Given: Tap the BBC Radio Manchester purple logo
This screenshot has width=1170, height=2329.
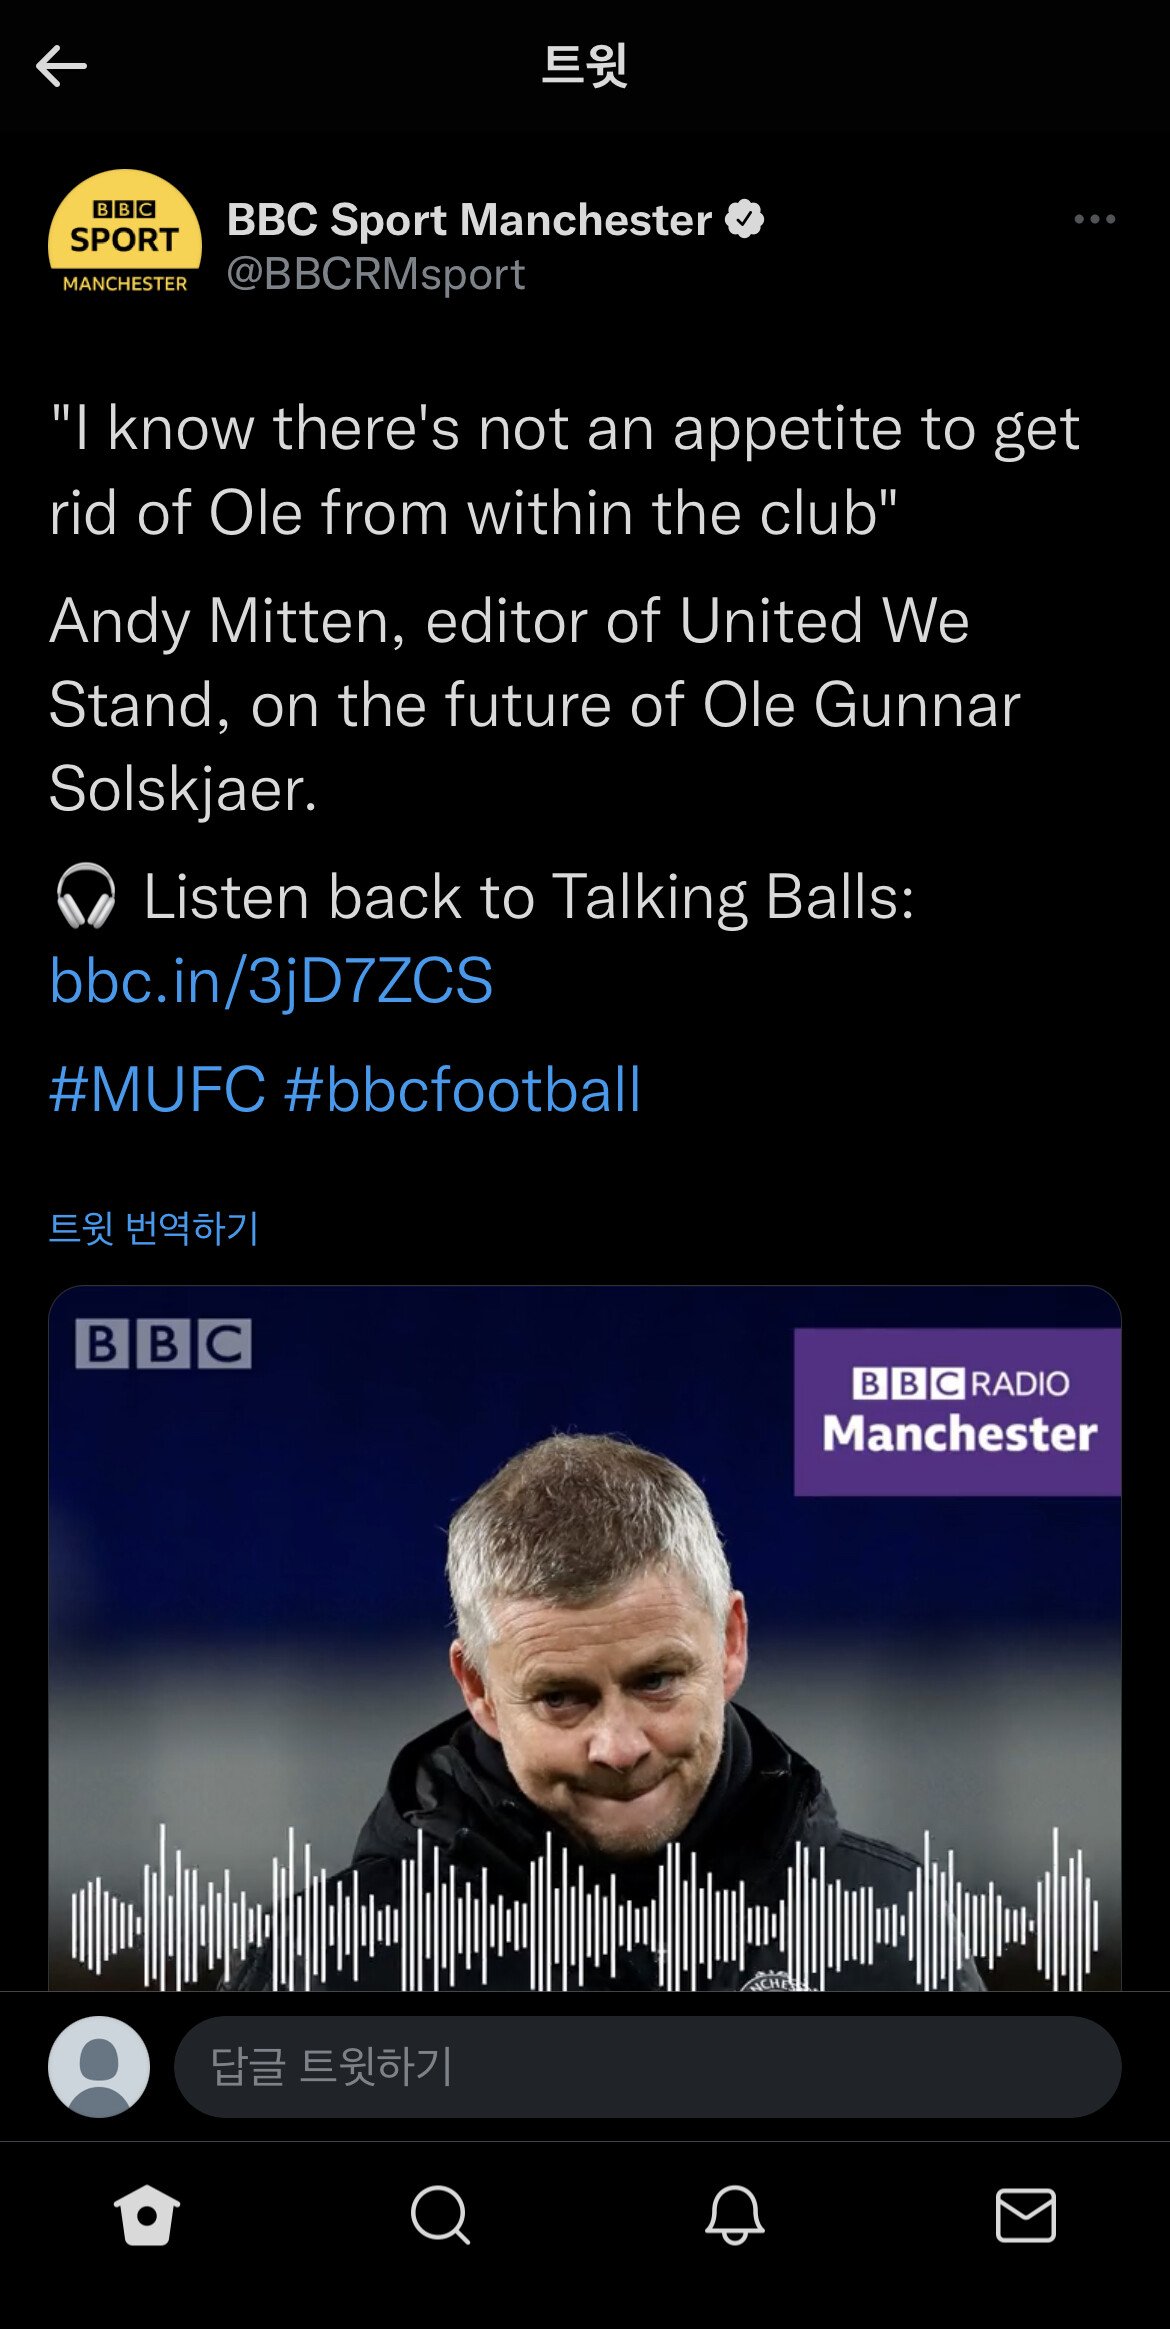Looking at the screenshot, I should (957, 1411).
